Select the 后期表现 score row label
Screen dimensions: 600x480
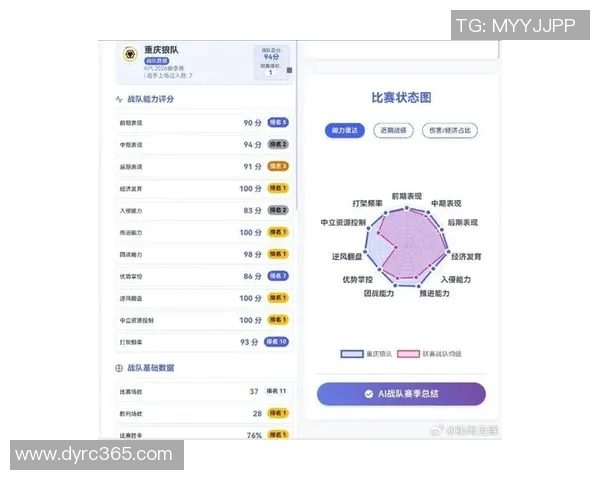131,167
